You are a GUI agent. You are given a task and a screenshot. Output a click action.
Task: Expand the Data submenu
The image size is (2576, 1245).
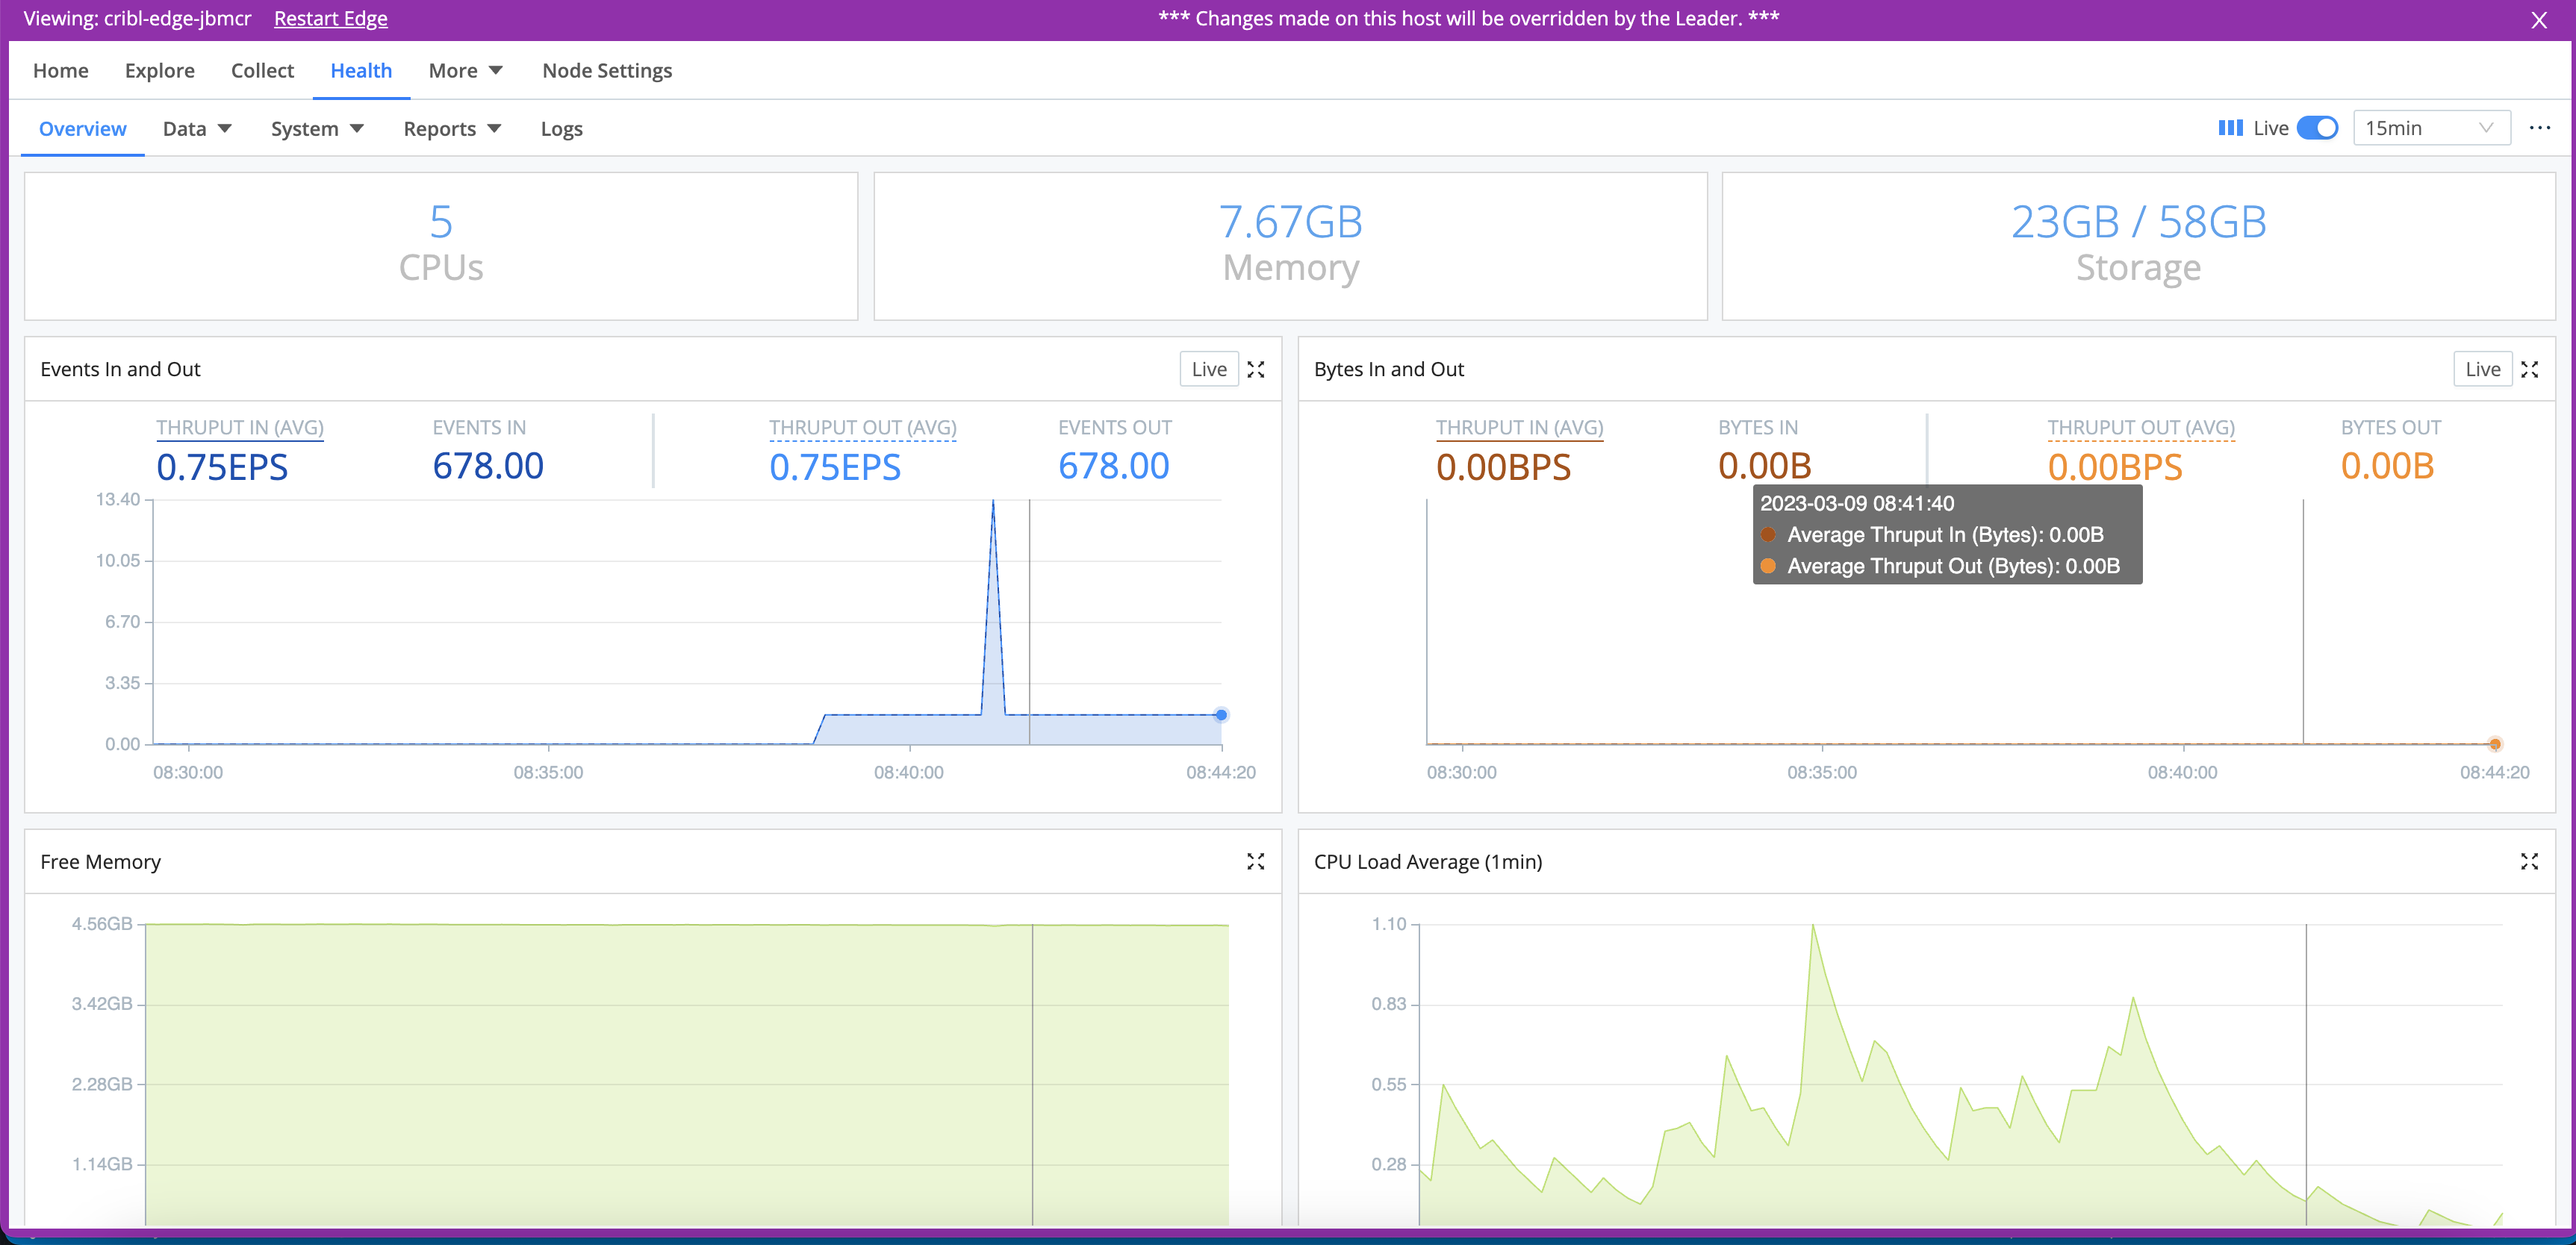point(197,129)
